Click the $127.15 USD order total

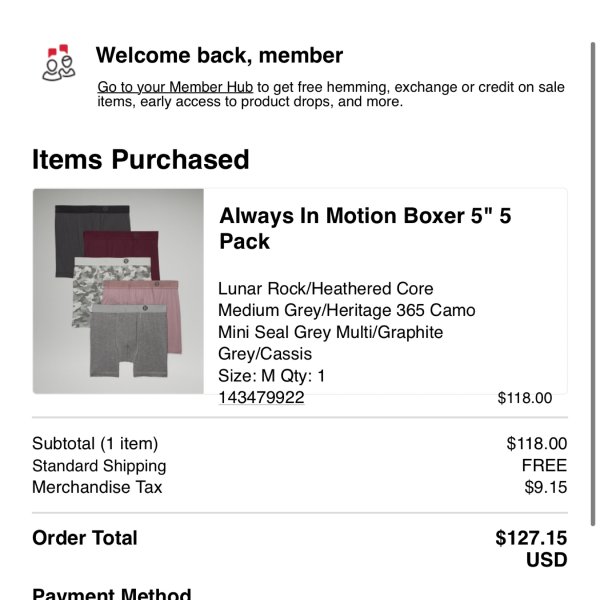[x=531, y=549]
